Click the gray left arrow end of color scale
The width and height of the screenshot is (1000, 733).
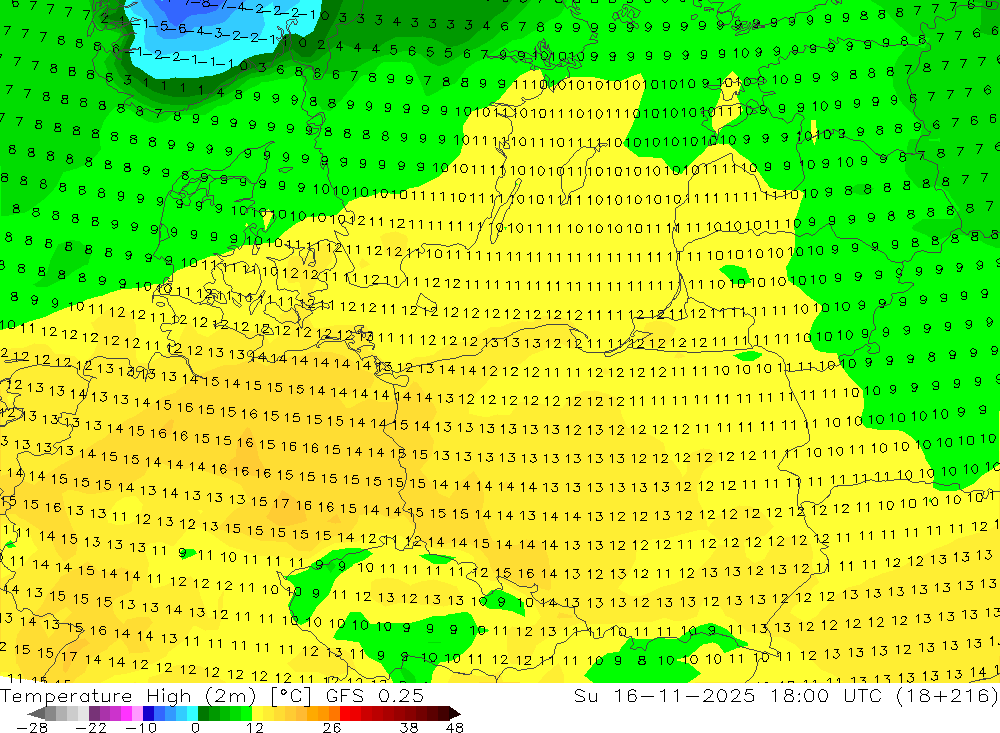pyautogui.click(x=37, y=714)
